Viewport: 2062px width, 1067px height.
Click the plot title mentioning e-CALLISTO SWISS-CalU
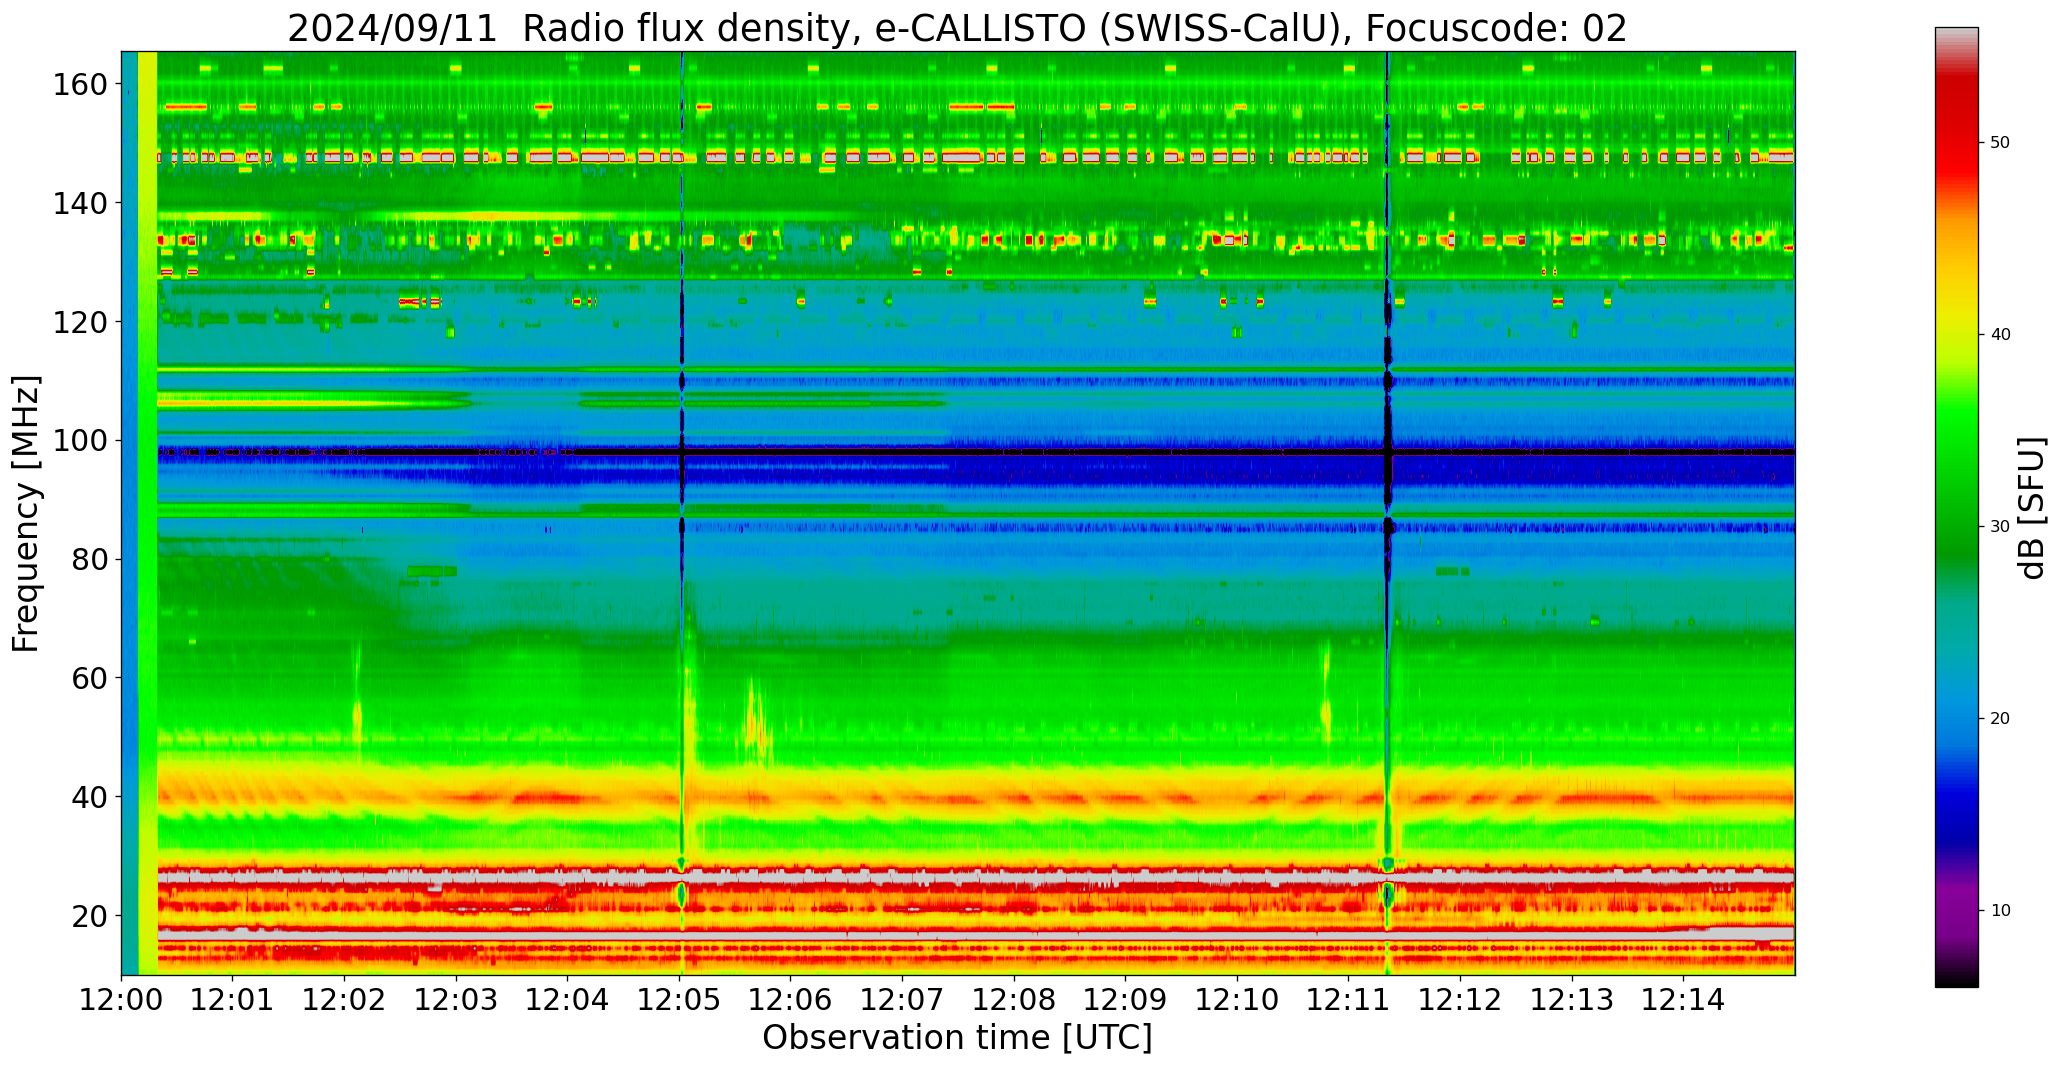(x=957, y=28)
